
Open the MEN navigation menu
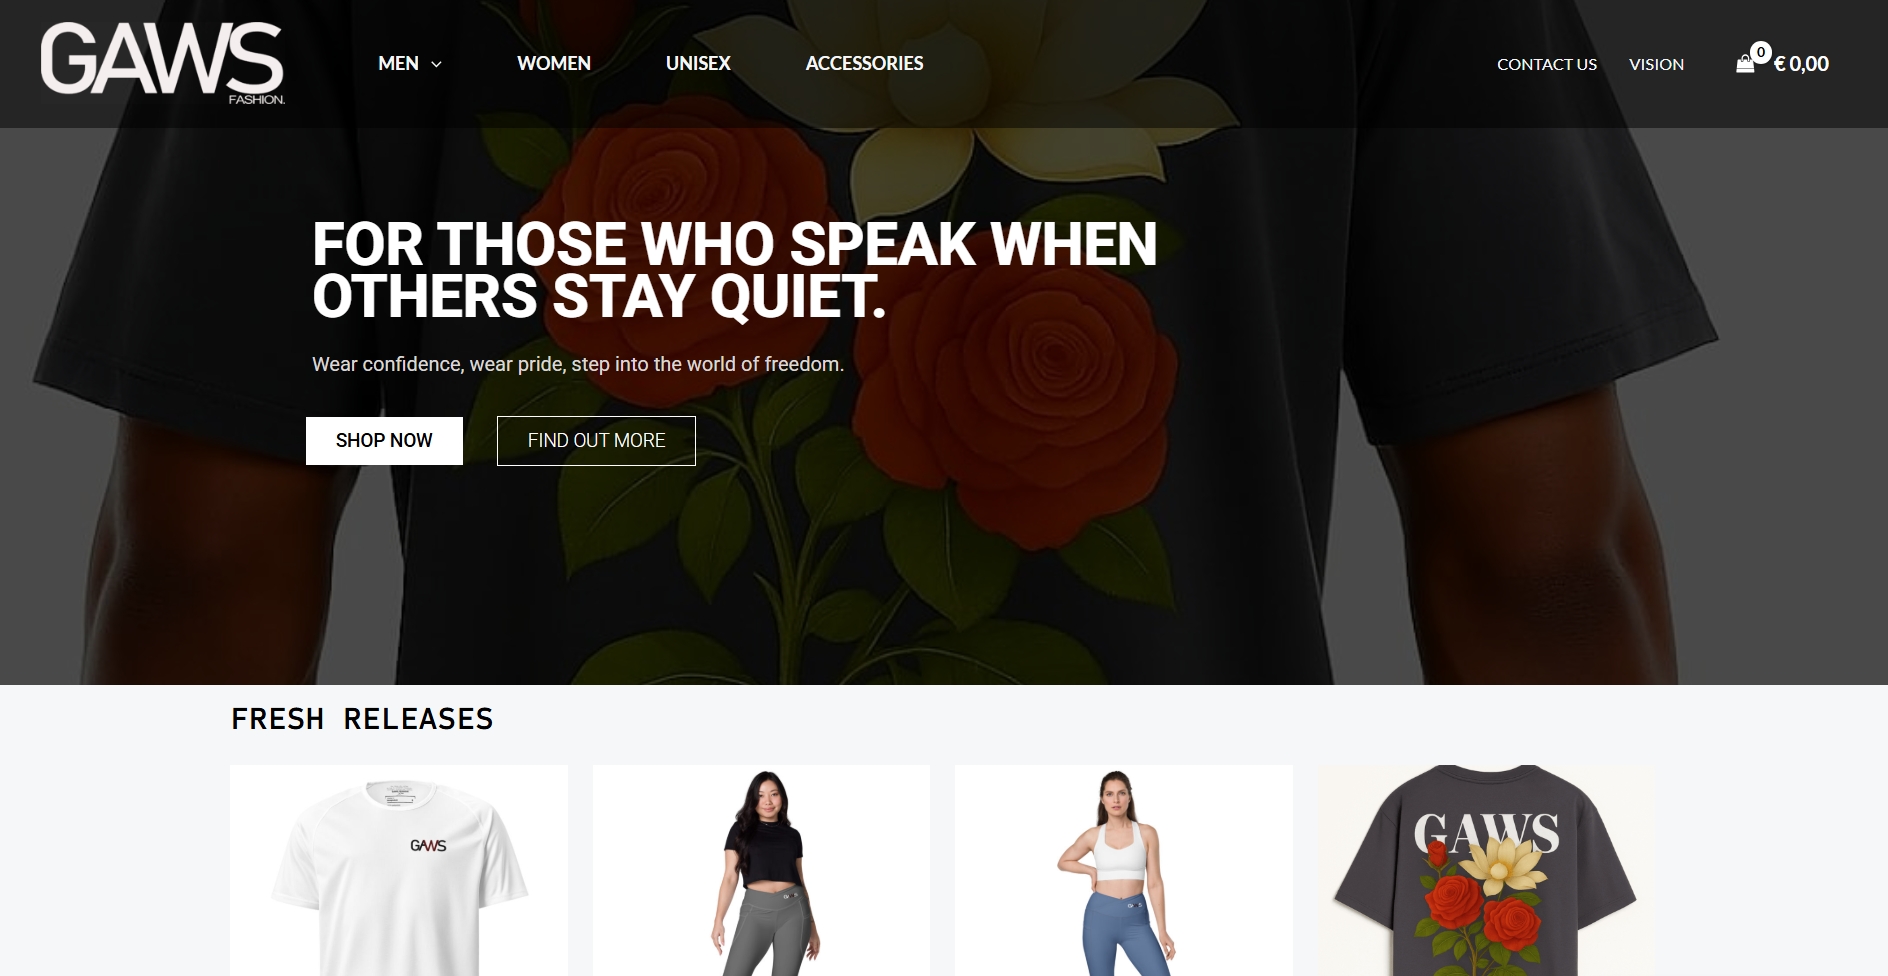click(398, 63)
